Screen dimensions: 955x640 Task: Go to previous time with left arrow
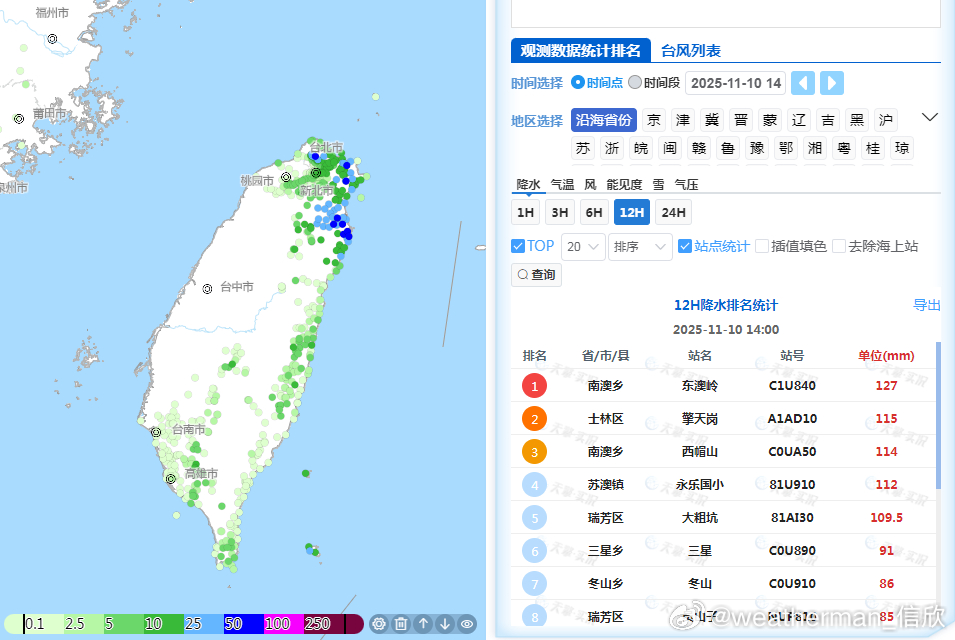[803, 83]
